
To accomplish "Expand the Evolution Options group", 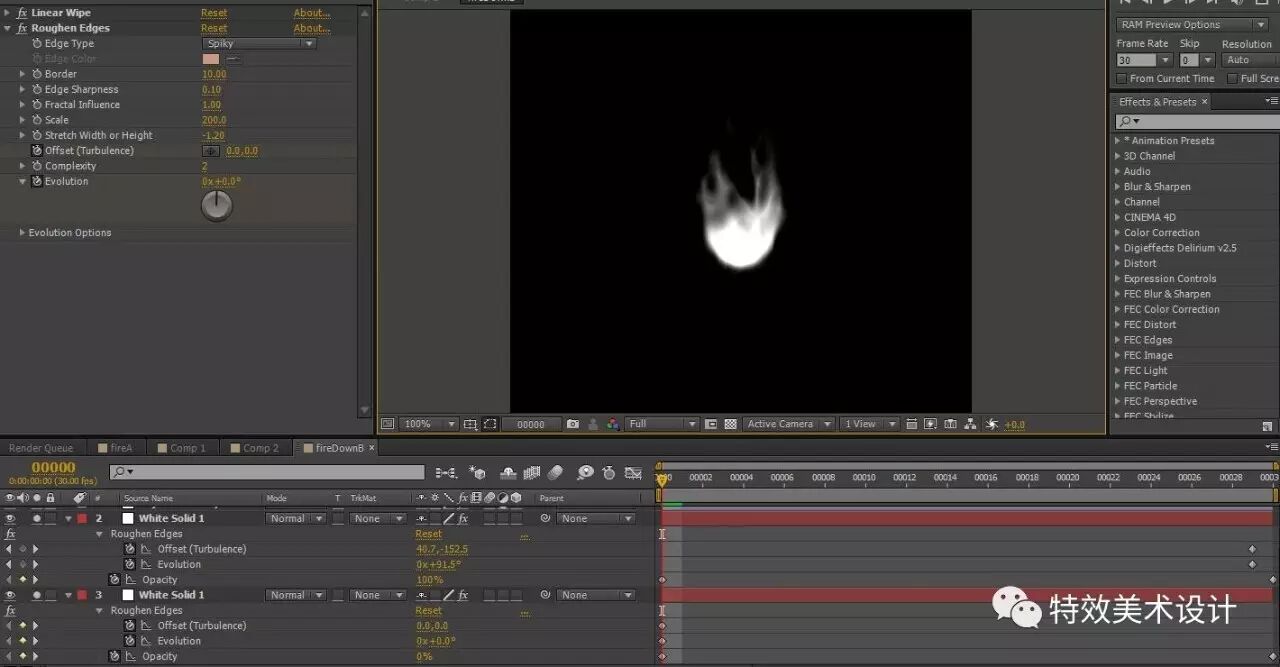I will [23, 232].
